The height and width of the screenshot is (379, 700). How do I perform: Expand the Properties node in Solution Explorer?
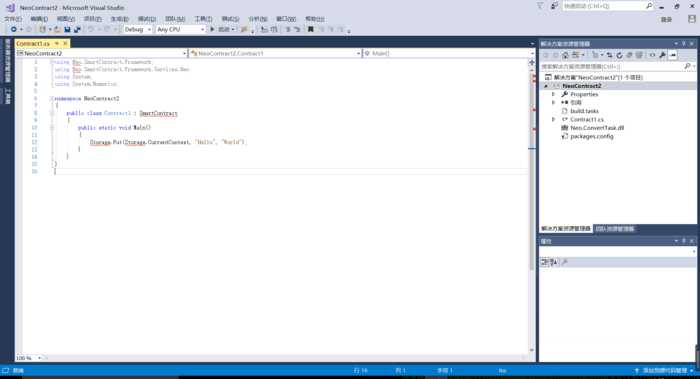click(554, 94)
